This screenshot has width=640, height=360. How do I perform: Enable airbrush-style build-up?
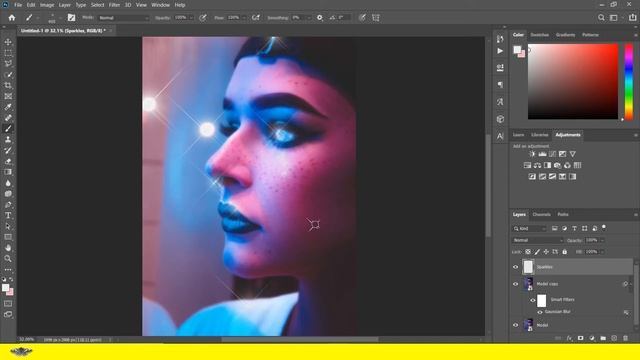point(256,18)
